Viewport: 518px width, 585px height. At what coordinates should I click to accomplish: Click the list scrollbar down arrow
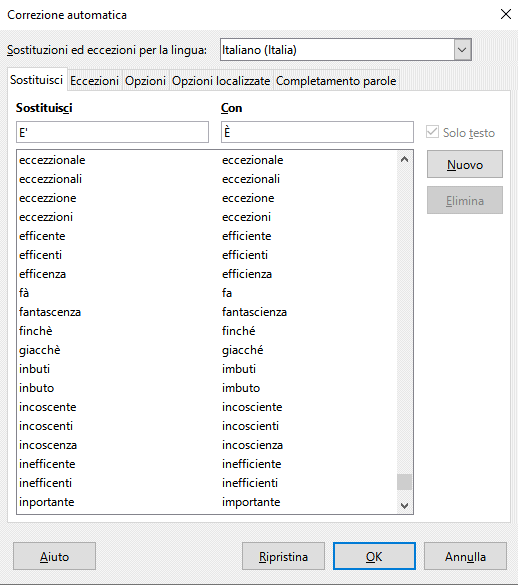(x=404, y=506)
